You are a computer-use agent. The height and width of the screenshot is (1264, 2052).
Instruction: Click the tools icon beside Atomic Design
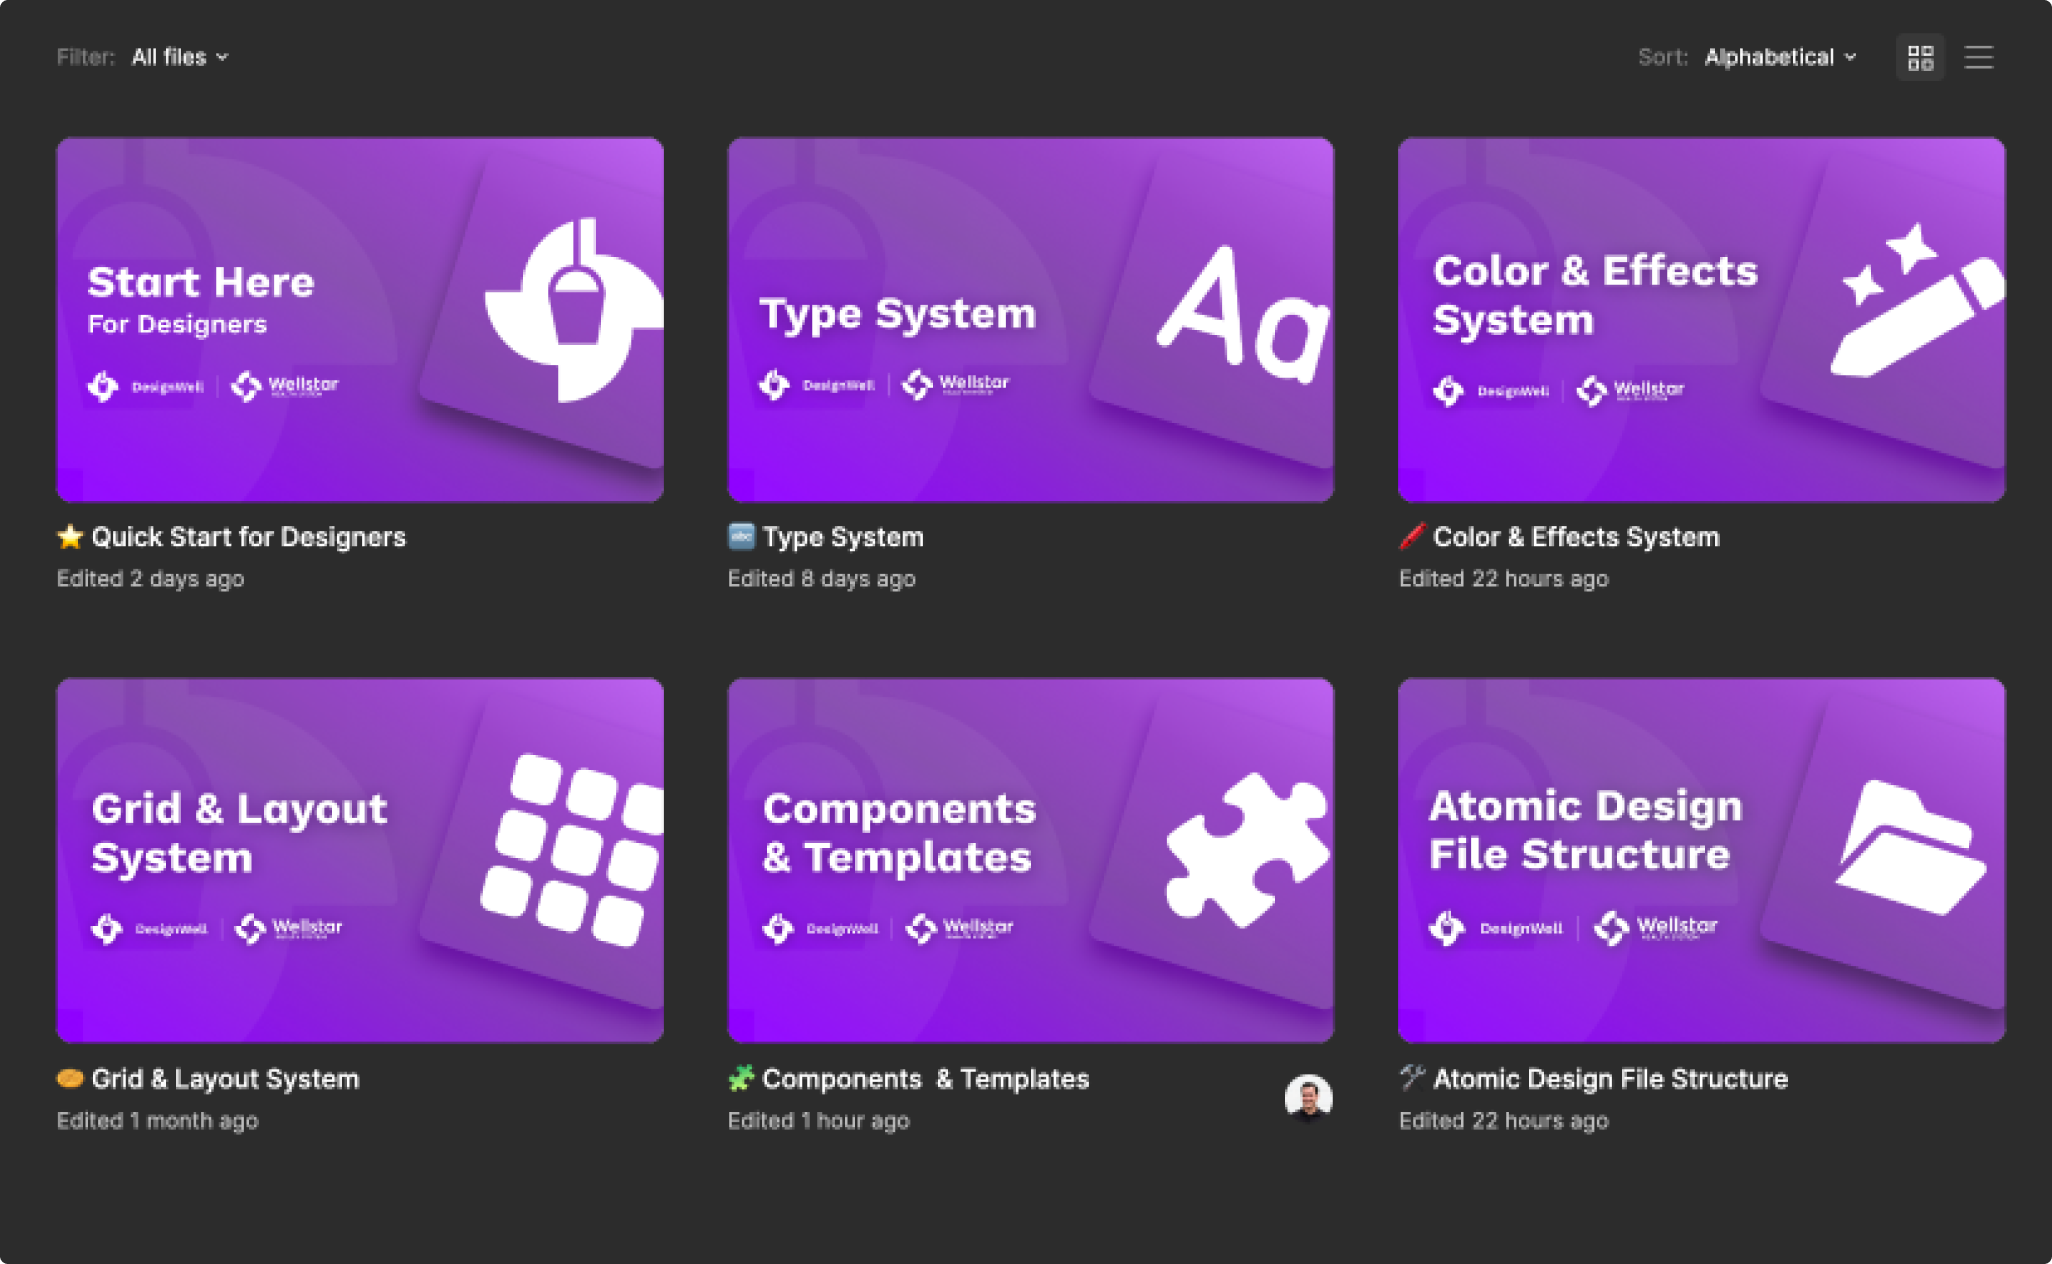1411,1078
